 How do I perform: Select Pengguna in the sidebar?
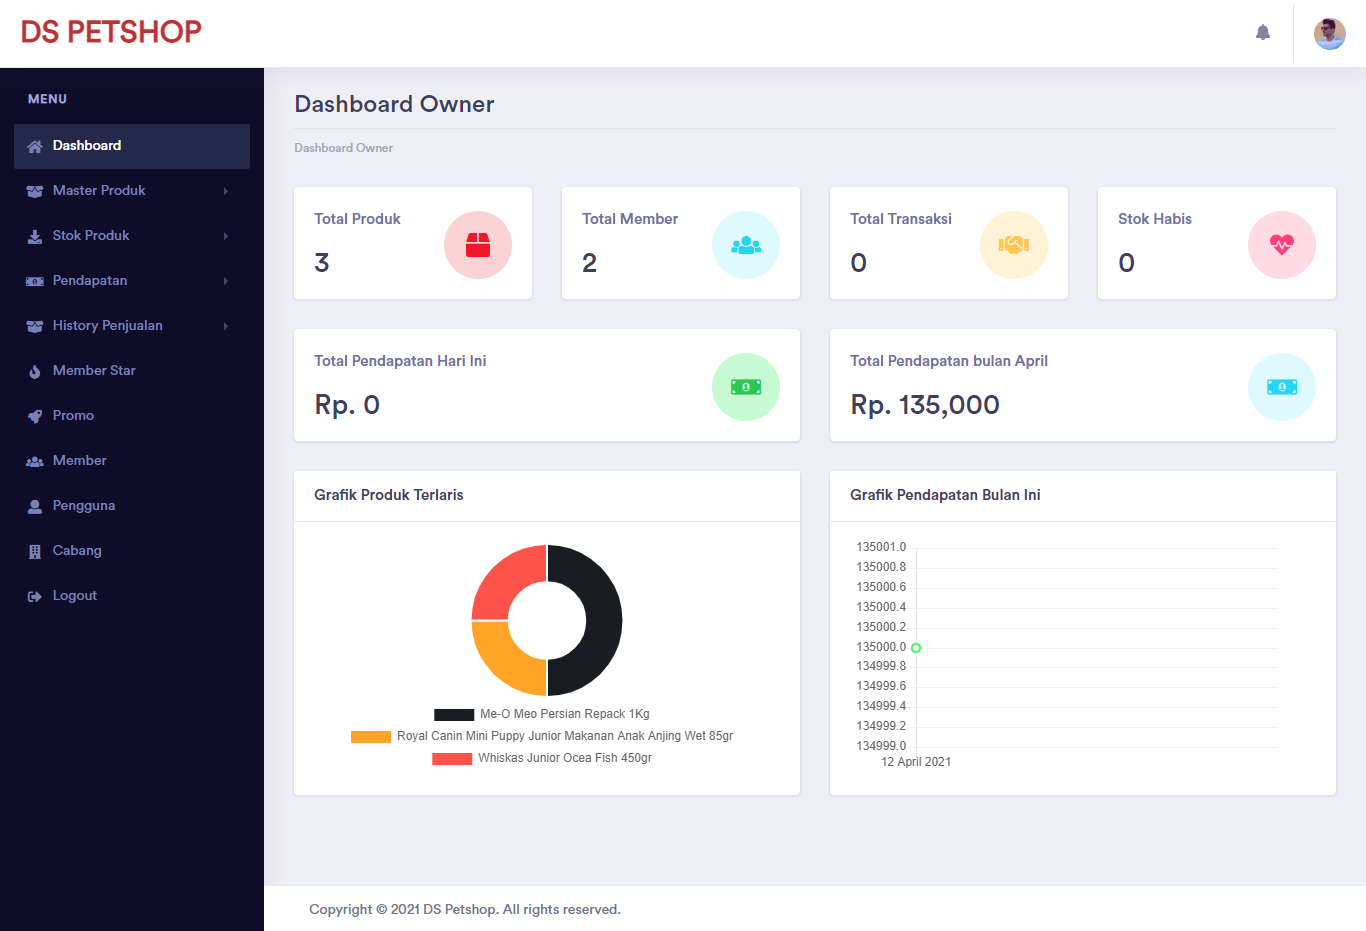(83, 505)
